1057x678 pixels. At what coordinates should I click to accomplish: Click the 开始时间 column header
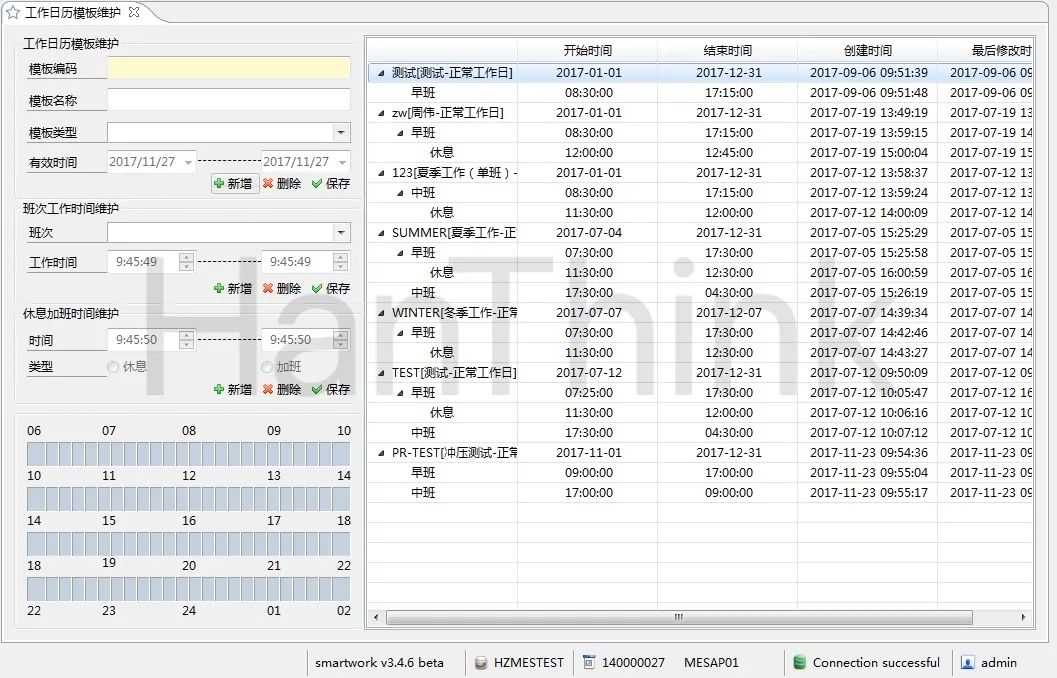tap(587, 50)
